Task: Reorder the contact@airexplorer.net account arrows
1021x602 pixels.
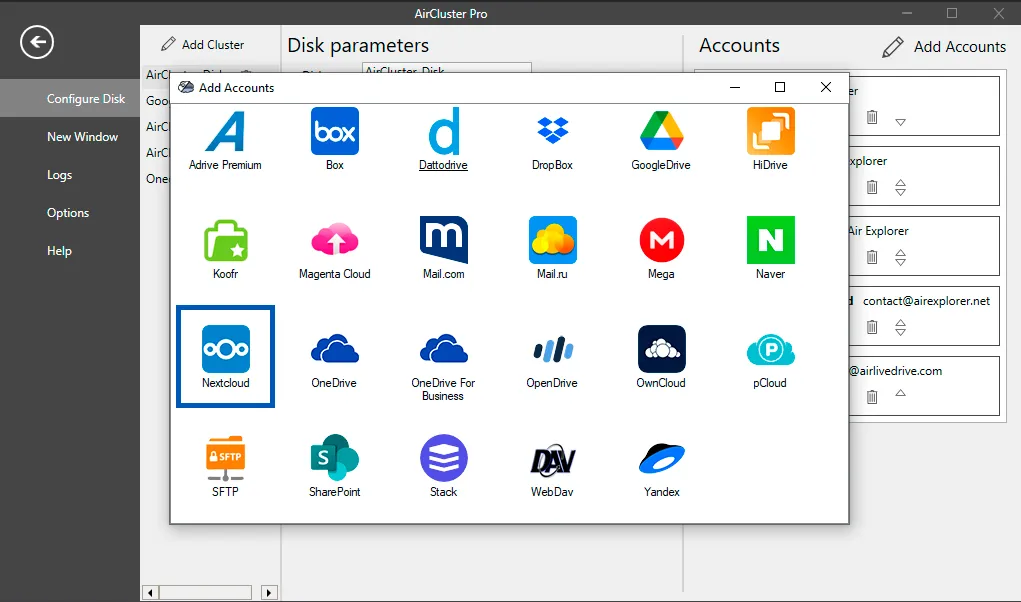Action: tap(901, 327)
